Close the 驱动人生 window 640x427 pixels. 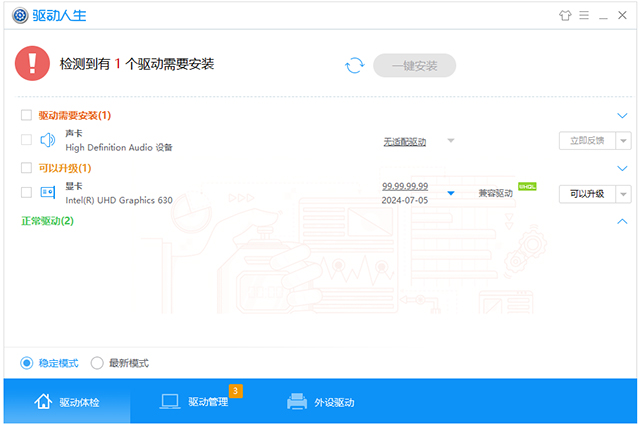click(x=622, y=16)
